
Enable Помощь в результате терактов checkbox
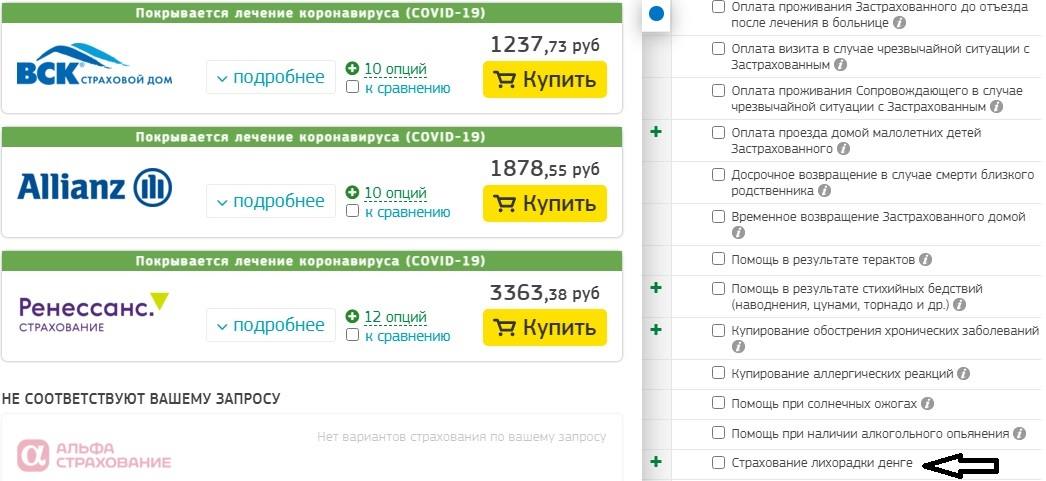click(x=718, y=259)
